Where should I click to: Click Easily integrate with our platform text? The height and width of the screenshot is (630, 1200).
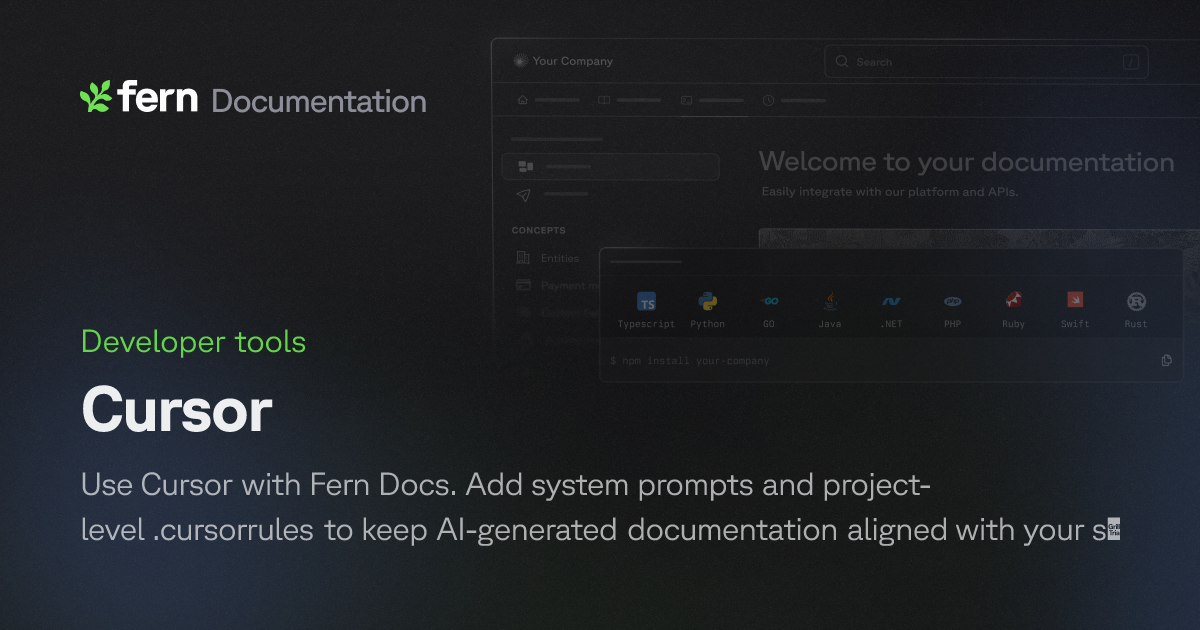[x=890, y=191]
